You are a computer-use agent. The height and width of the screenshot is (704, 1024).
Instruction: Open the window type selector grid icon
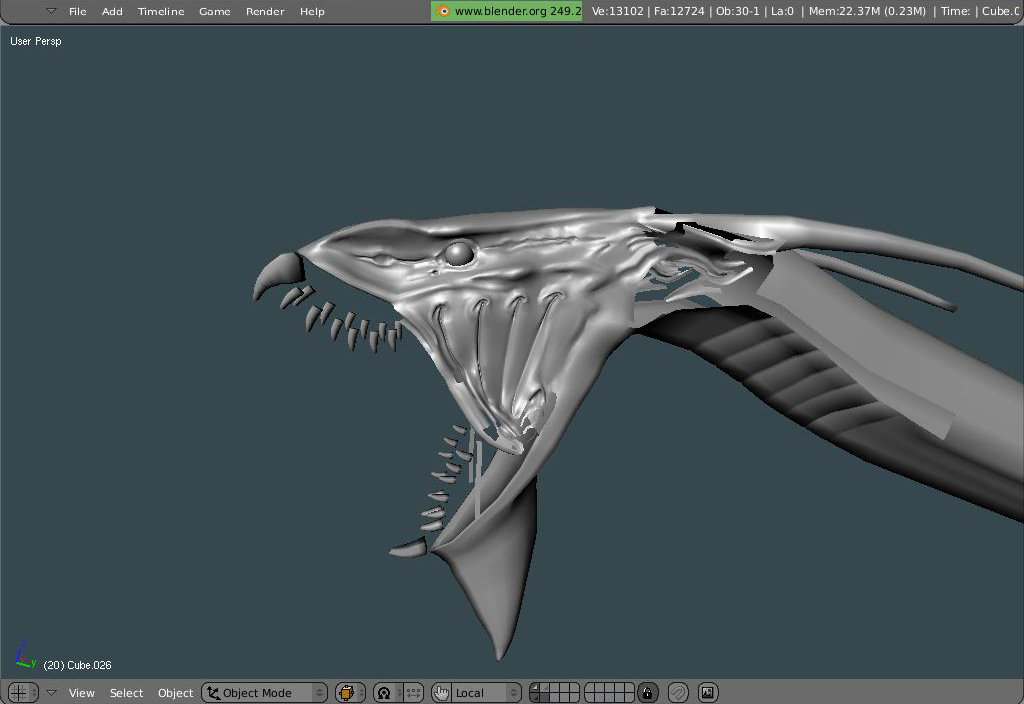(22, 692)
